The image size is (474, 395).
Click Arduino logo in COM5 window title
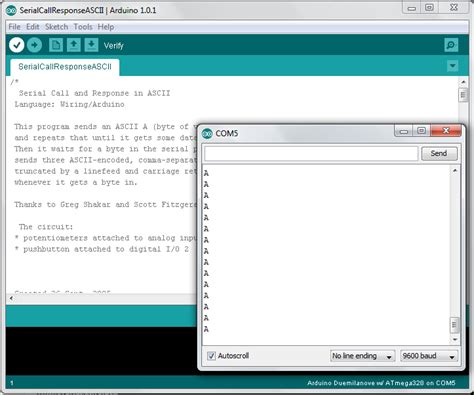coord(207,134)
